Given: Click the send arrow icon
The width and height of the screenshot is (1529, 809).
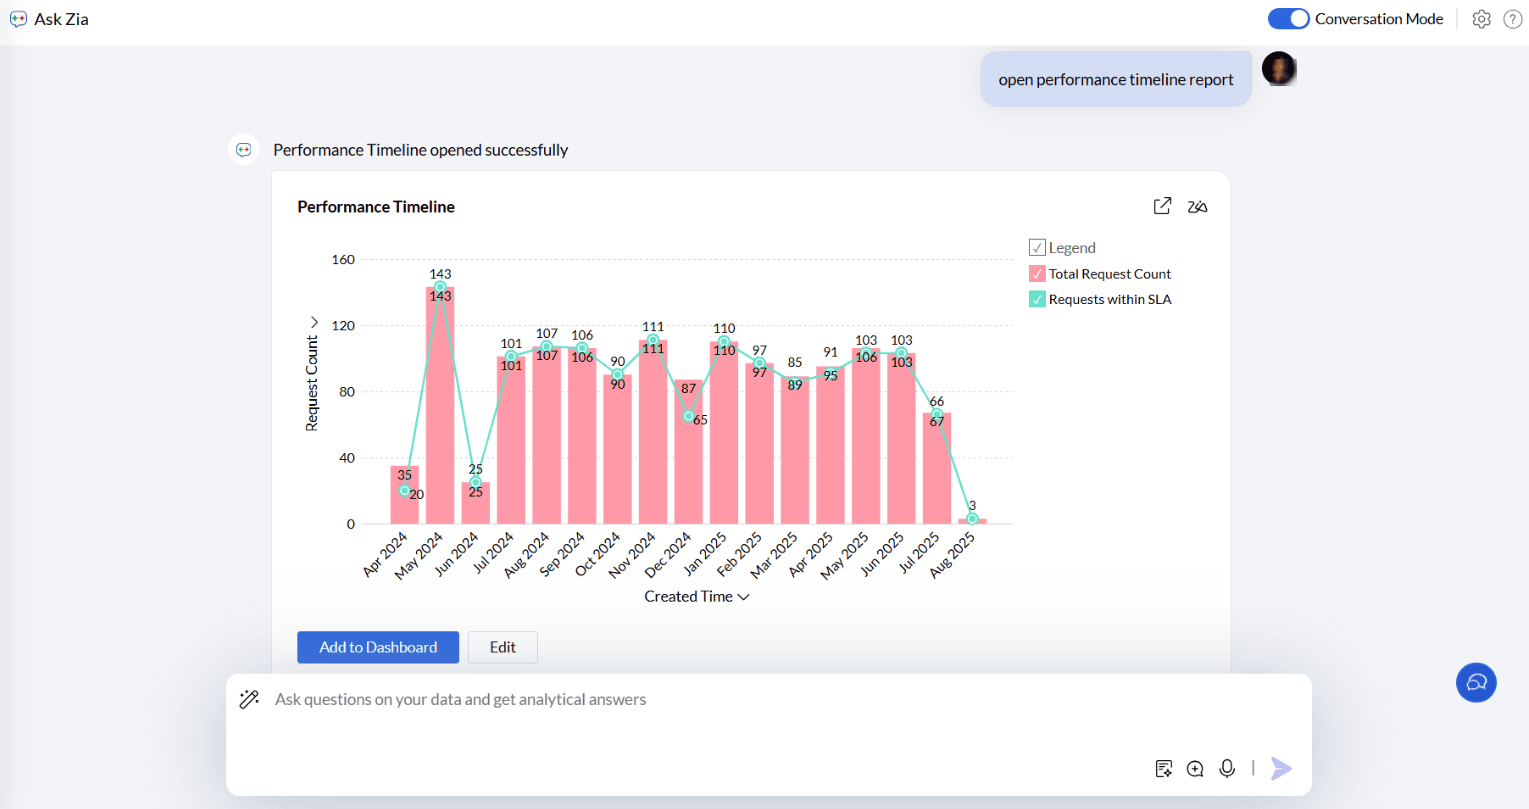Looking at the screenshot, I should pyautogui.click(x=1281, y=768).
